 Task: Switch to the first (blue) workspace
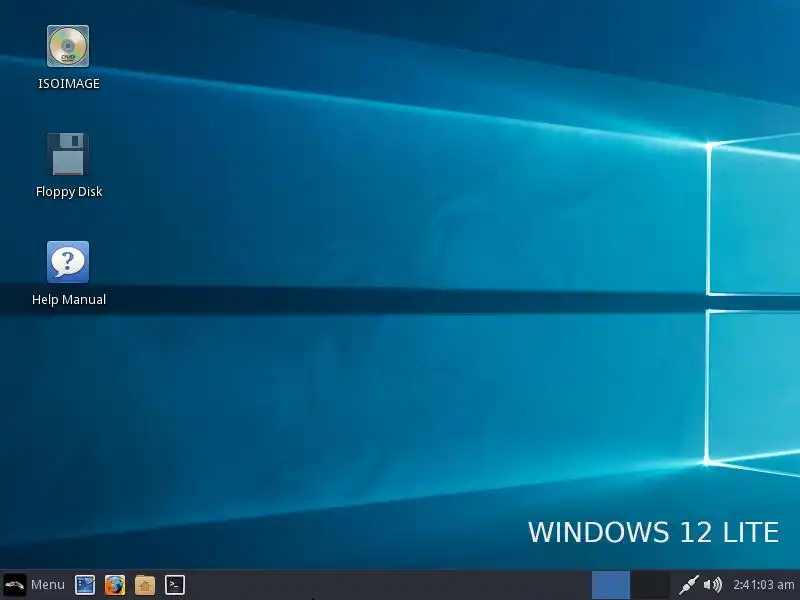coord(611,585)
